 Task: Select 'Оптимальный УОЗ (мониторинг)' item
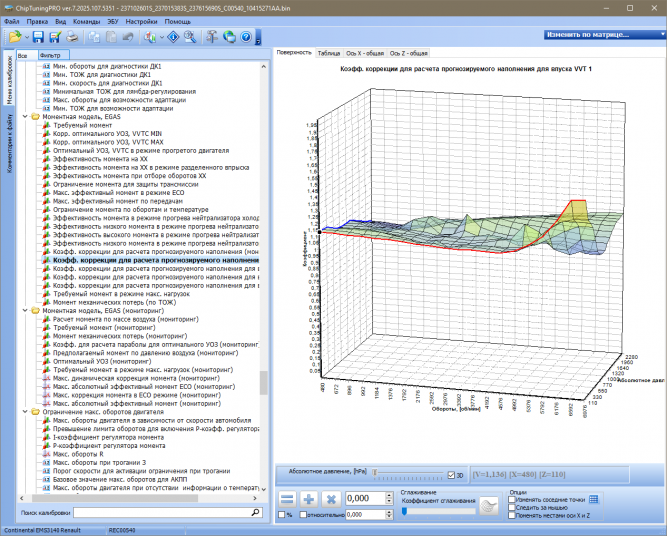coord(102,361)
